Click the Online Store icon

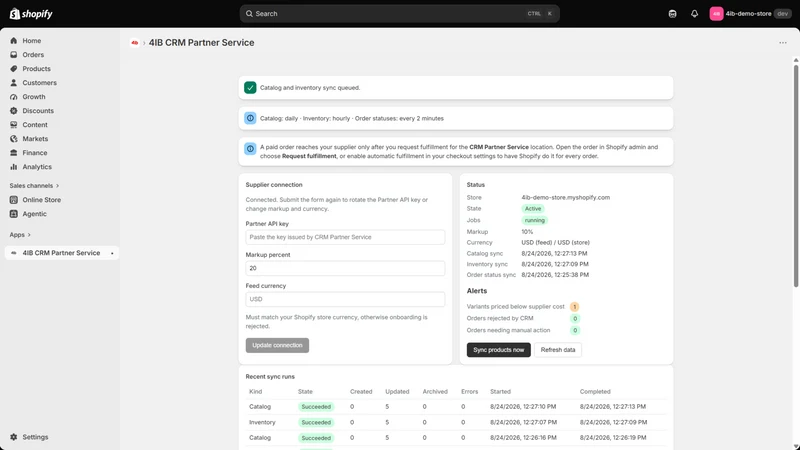(x=14, y=200)
